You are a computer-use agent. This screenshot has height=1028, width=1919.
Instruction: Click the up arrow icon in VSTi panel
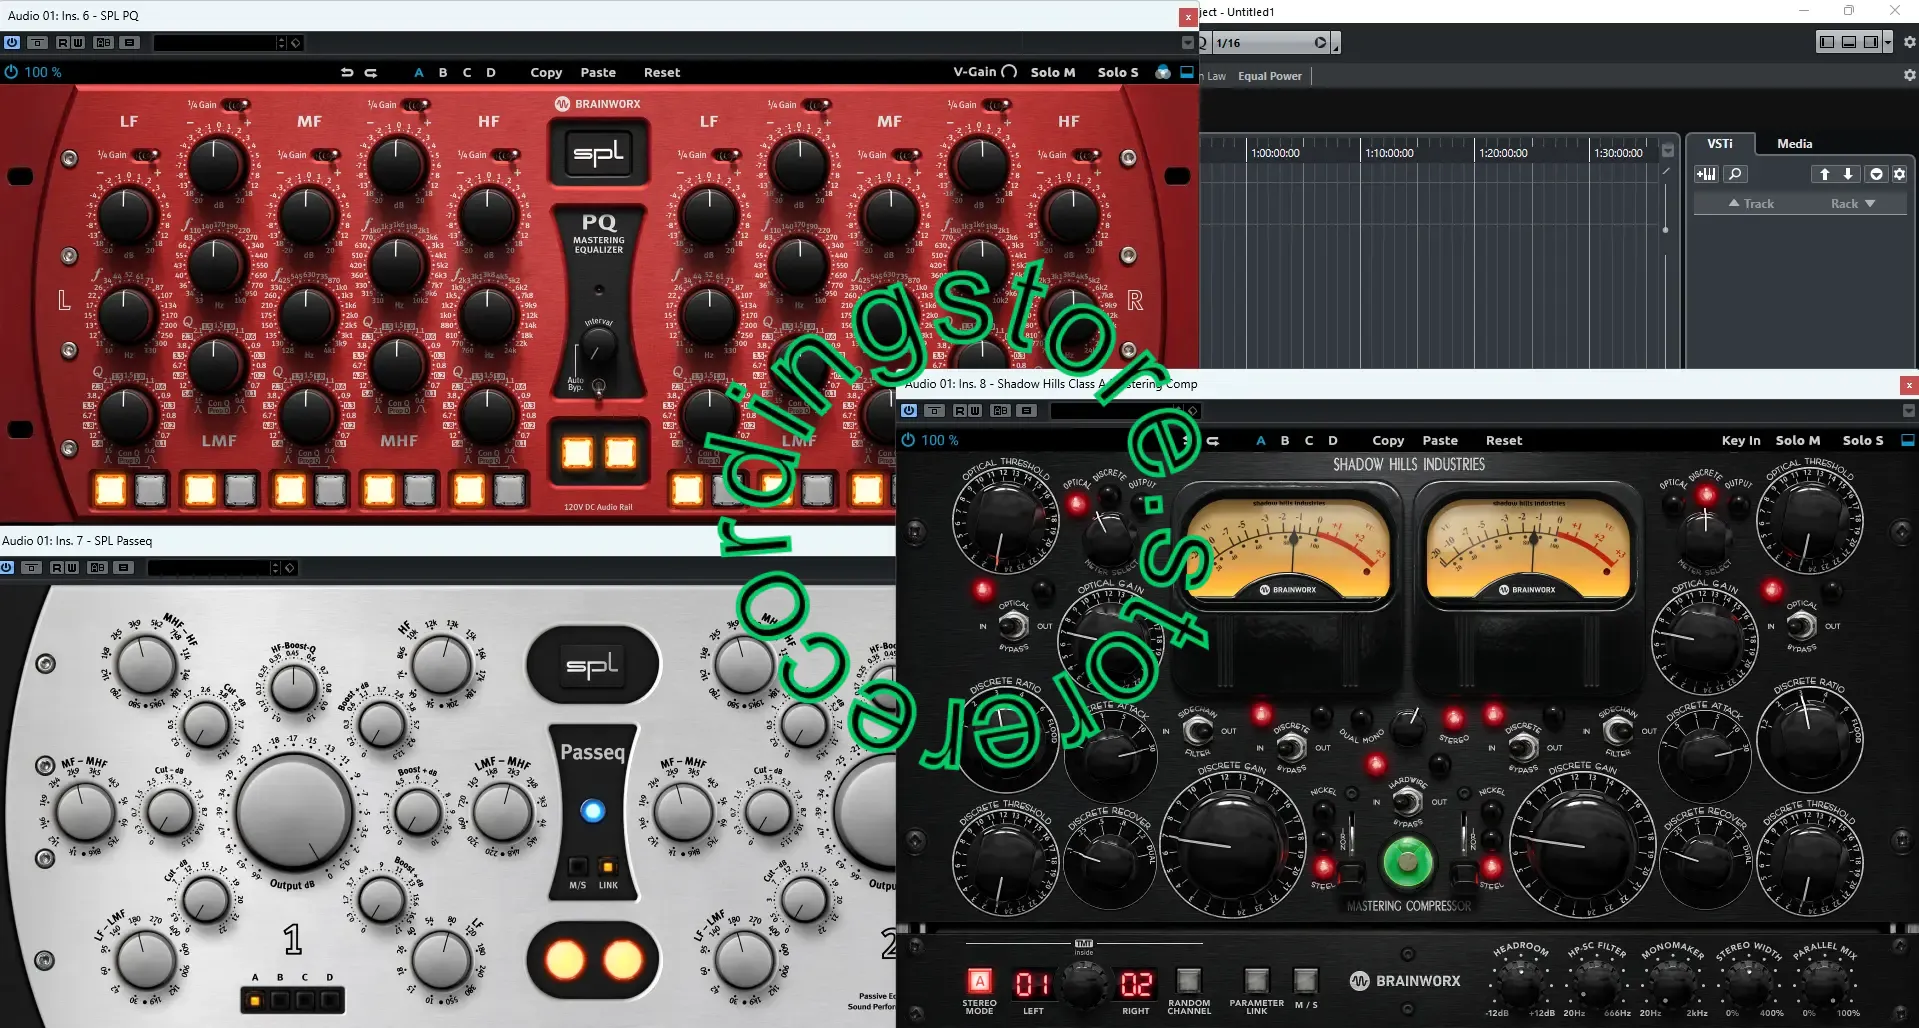coord(1824,174)
